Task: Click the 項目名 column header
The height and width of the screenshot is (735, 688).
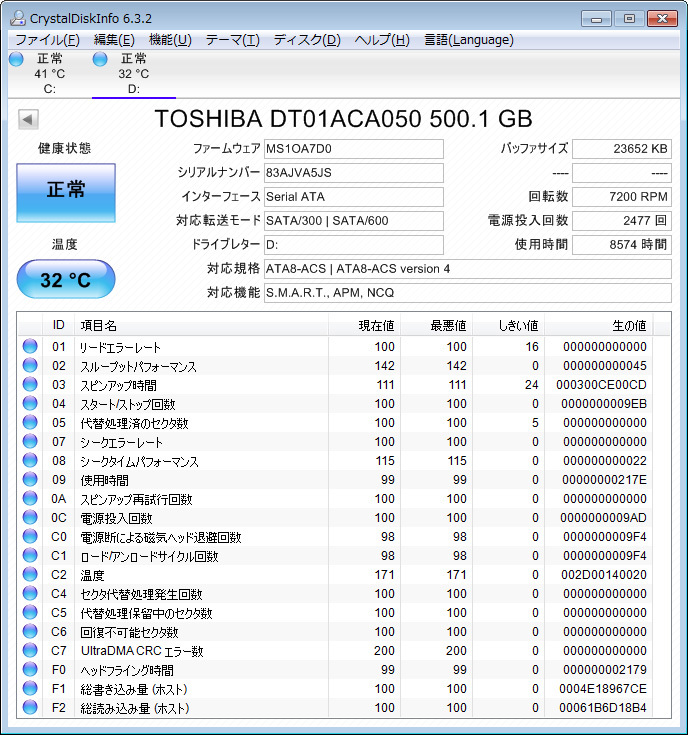Action: [x=202, y=325]
